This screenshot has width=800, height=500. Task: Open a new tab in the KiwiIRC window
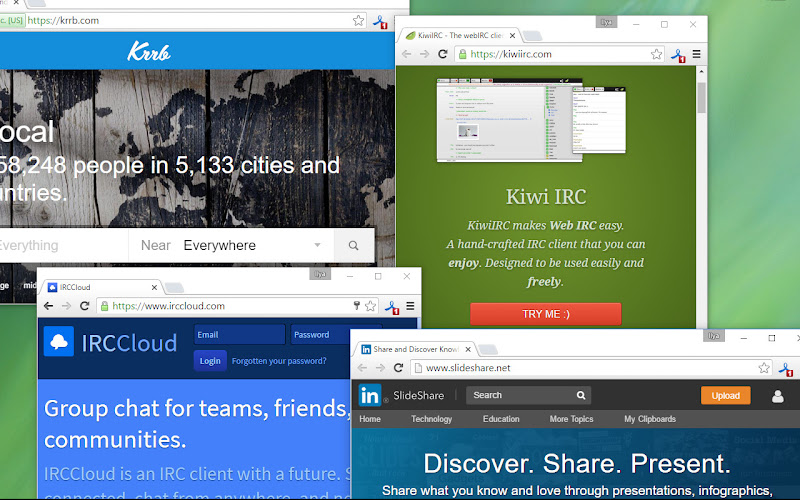(532, 36)
